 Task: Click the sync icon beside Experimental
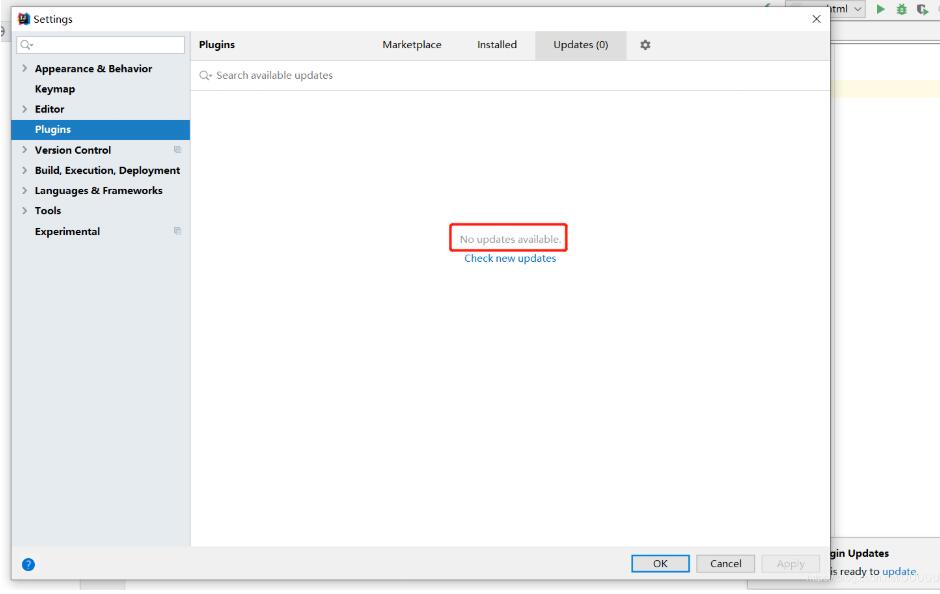click(177, 231)
